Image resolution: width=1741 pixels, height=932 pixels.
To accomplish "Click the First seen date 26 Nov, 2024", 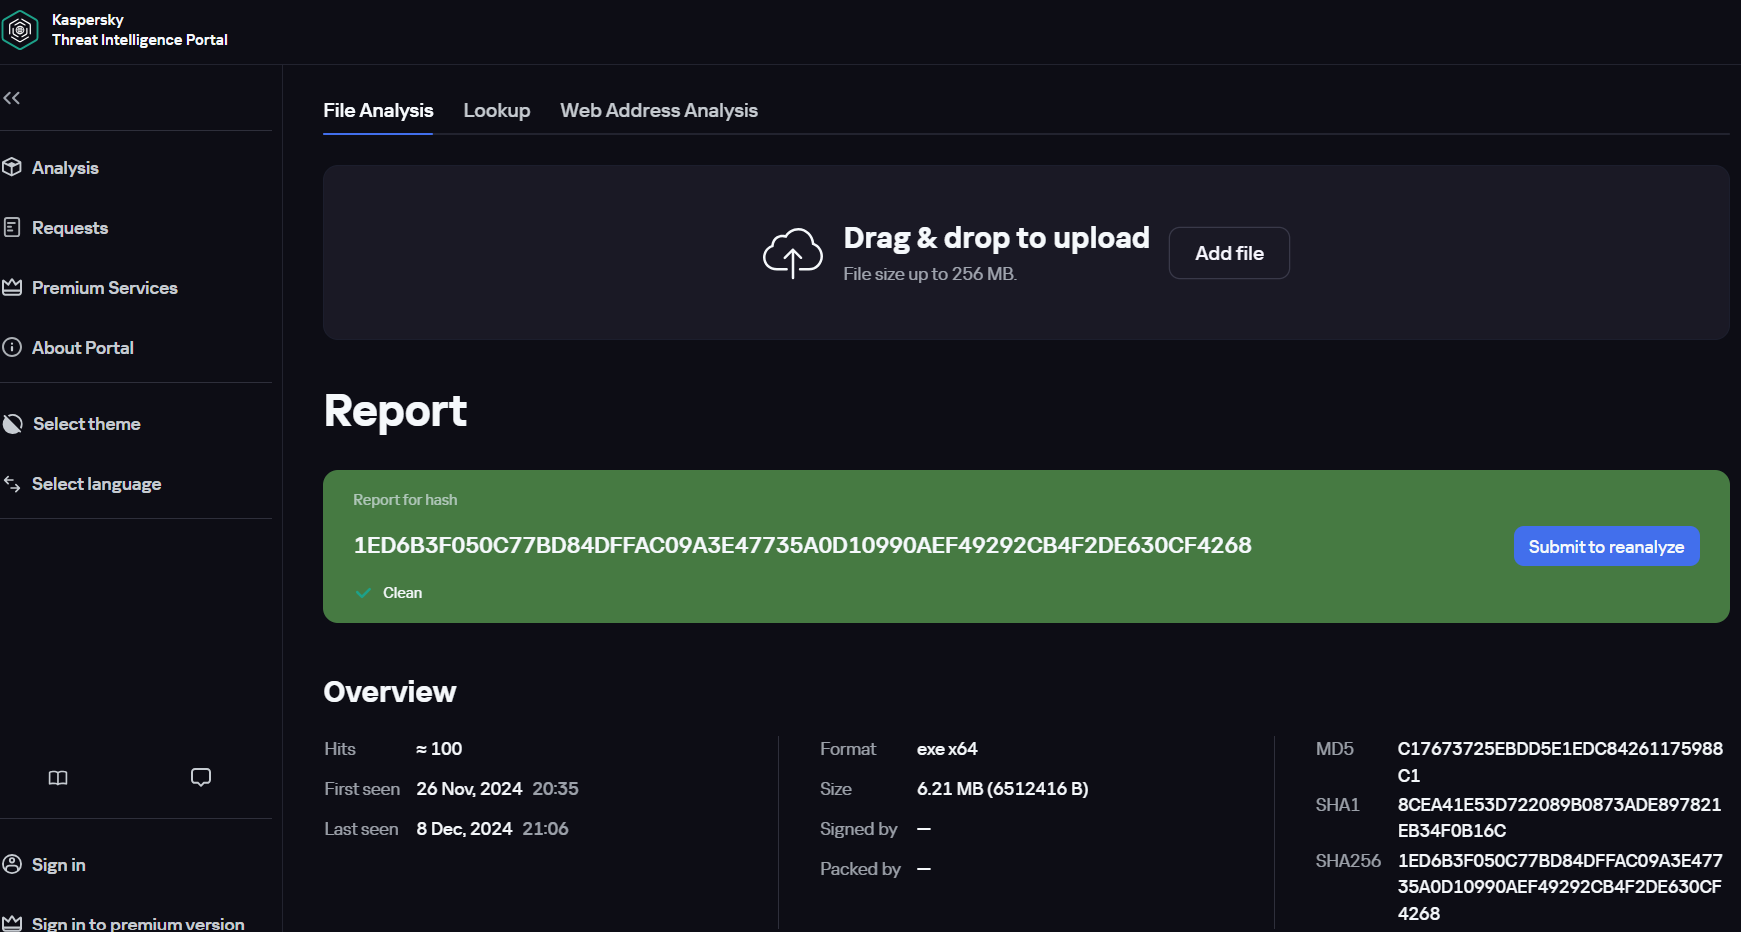I will pos(469,789).
